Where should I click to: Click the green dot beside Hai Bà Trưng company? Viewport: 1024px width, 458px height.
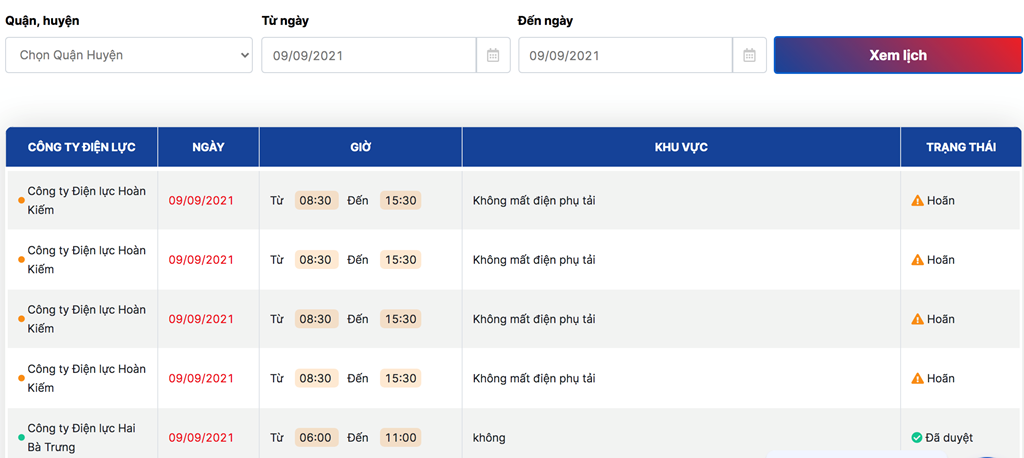(21, 438)
